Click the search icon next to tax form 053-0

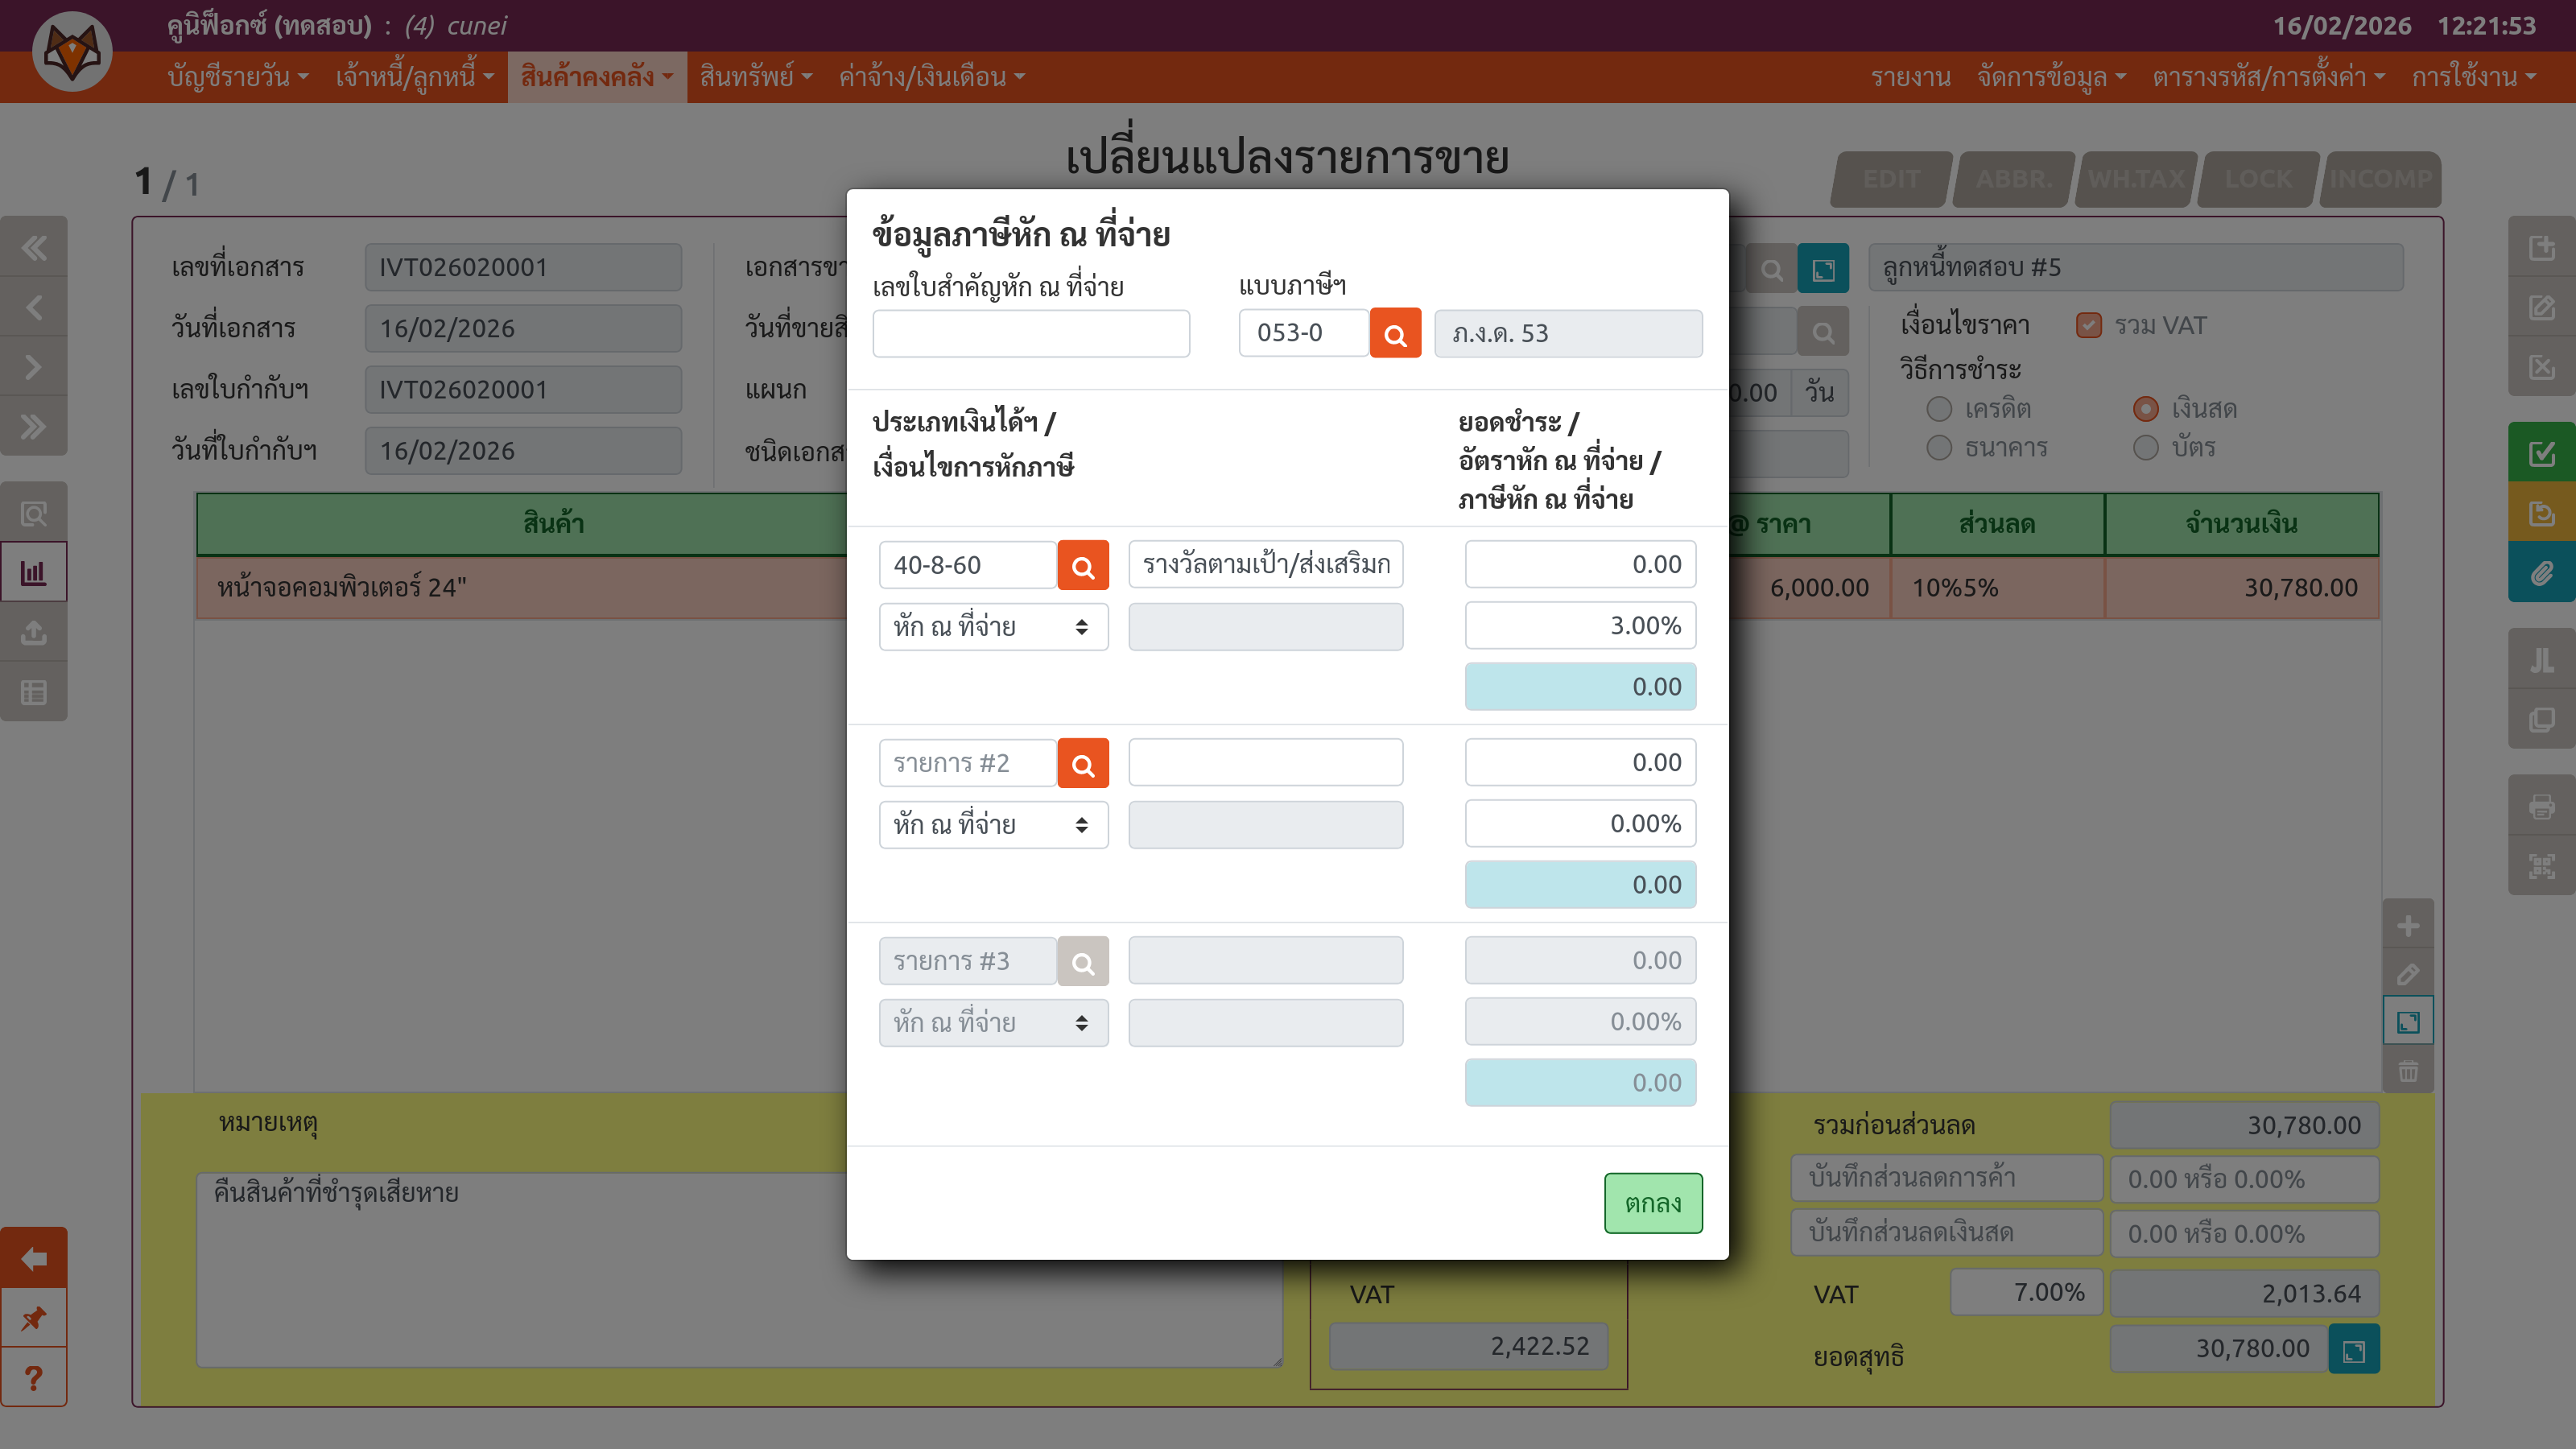pyautogui.click(x=1394, y=334)
